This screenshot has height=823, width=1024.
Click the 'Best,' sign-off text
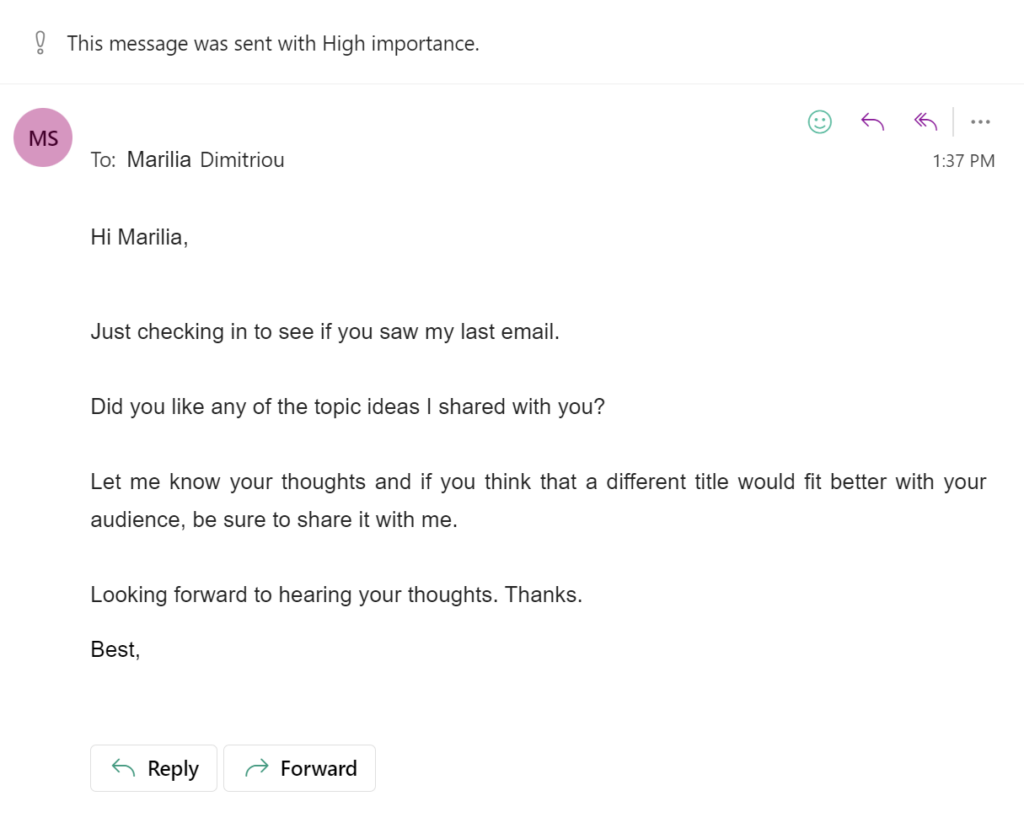[x=114, y=649]
